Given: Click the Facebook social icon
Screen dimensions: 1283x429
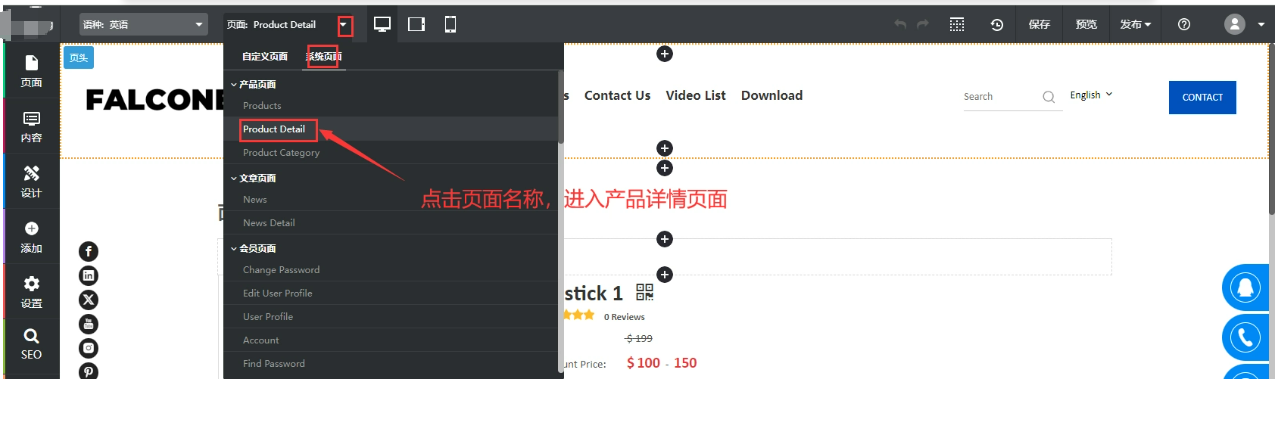Looking at the screenshot, I should tap(88, 252).
